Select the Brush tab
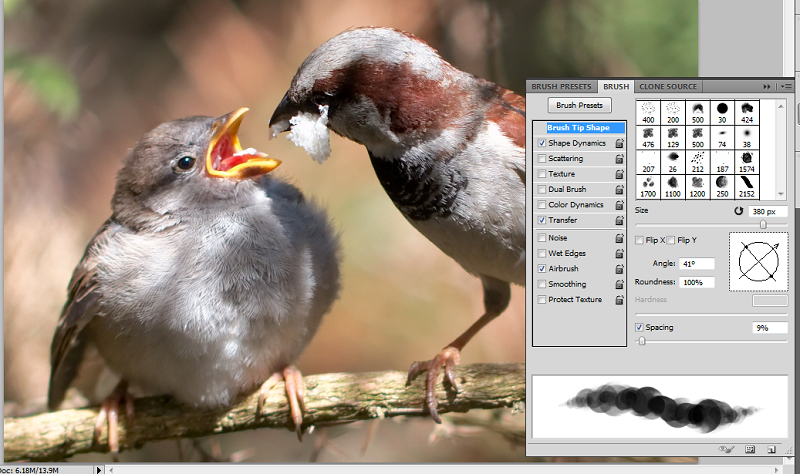 click(616, 87)
